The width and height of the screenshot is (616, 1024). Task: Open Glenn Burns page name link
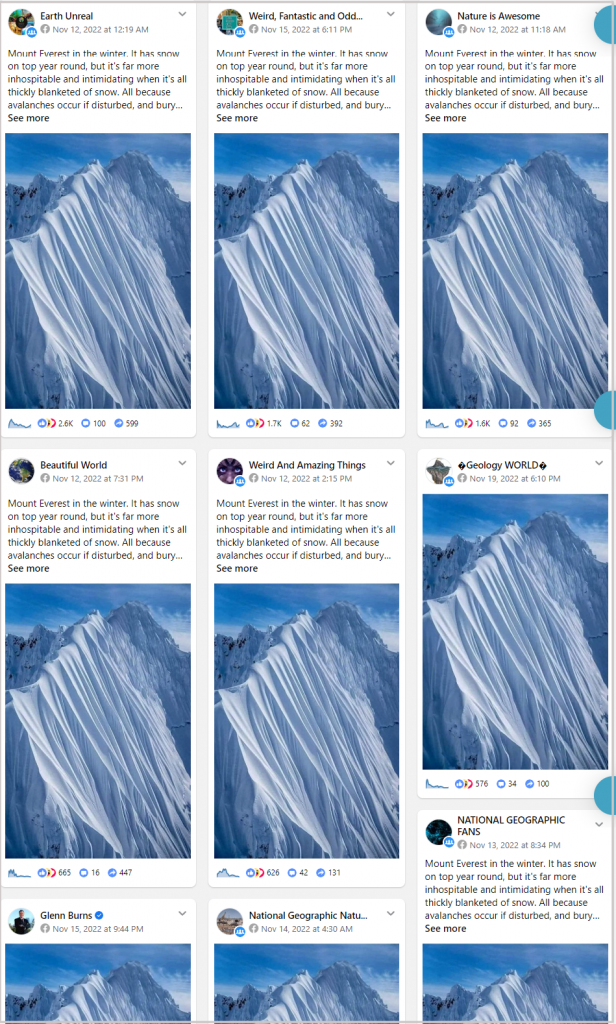click(x=66, y=916)
